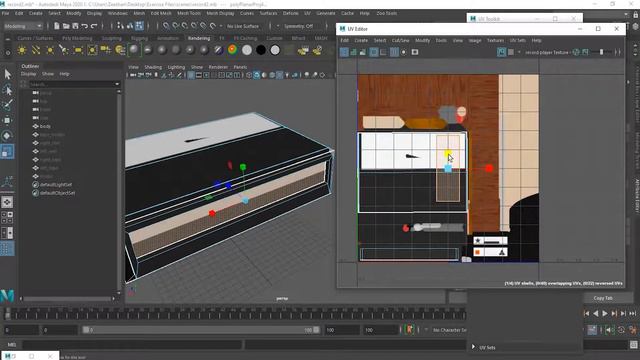Save scene with the disk icon
The width and height of the screenshot is (640, 360).
tap(75, 26)
